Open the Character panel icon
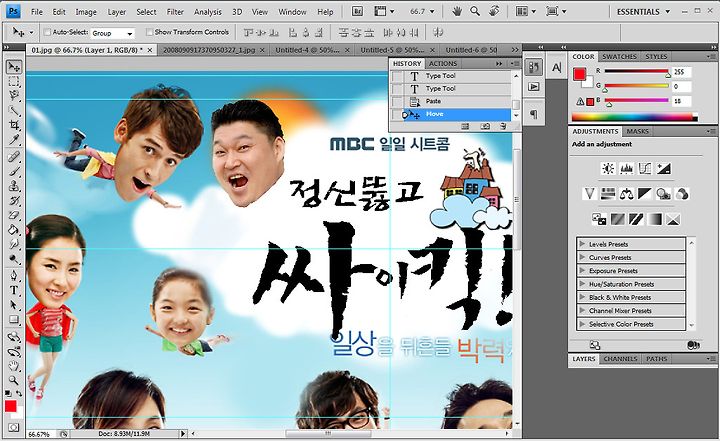This screenshot has height=441, width=720. point(557,68)
